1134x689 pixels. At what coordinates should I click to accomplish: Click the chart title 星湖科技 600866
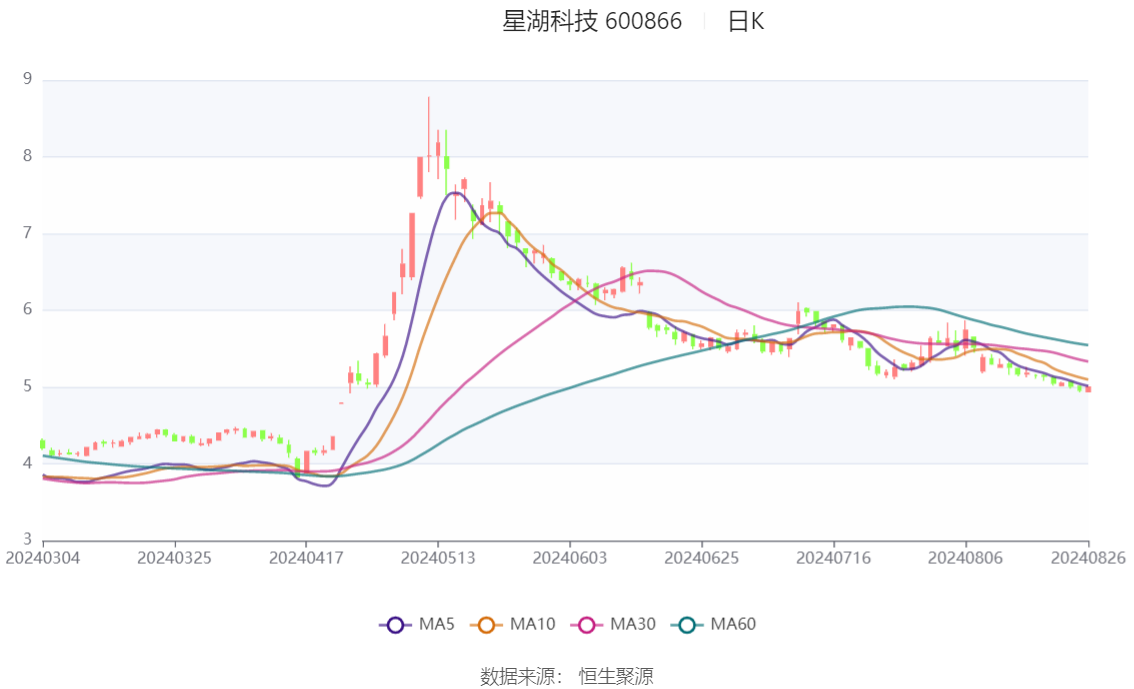592,21
